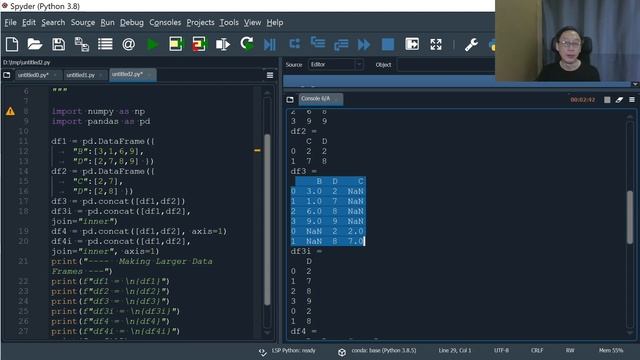This screenshot has height=360, width=640.
Task: Open file using the folder icon
Action: pyautogui.click(x=35, y=44)
